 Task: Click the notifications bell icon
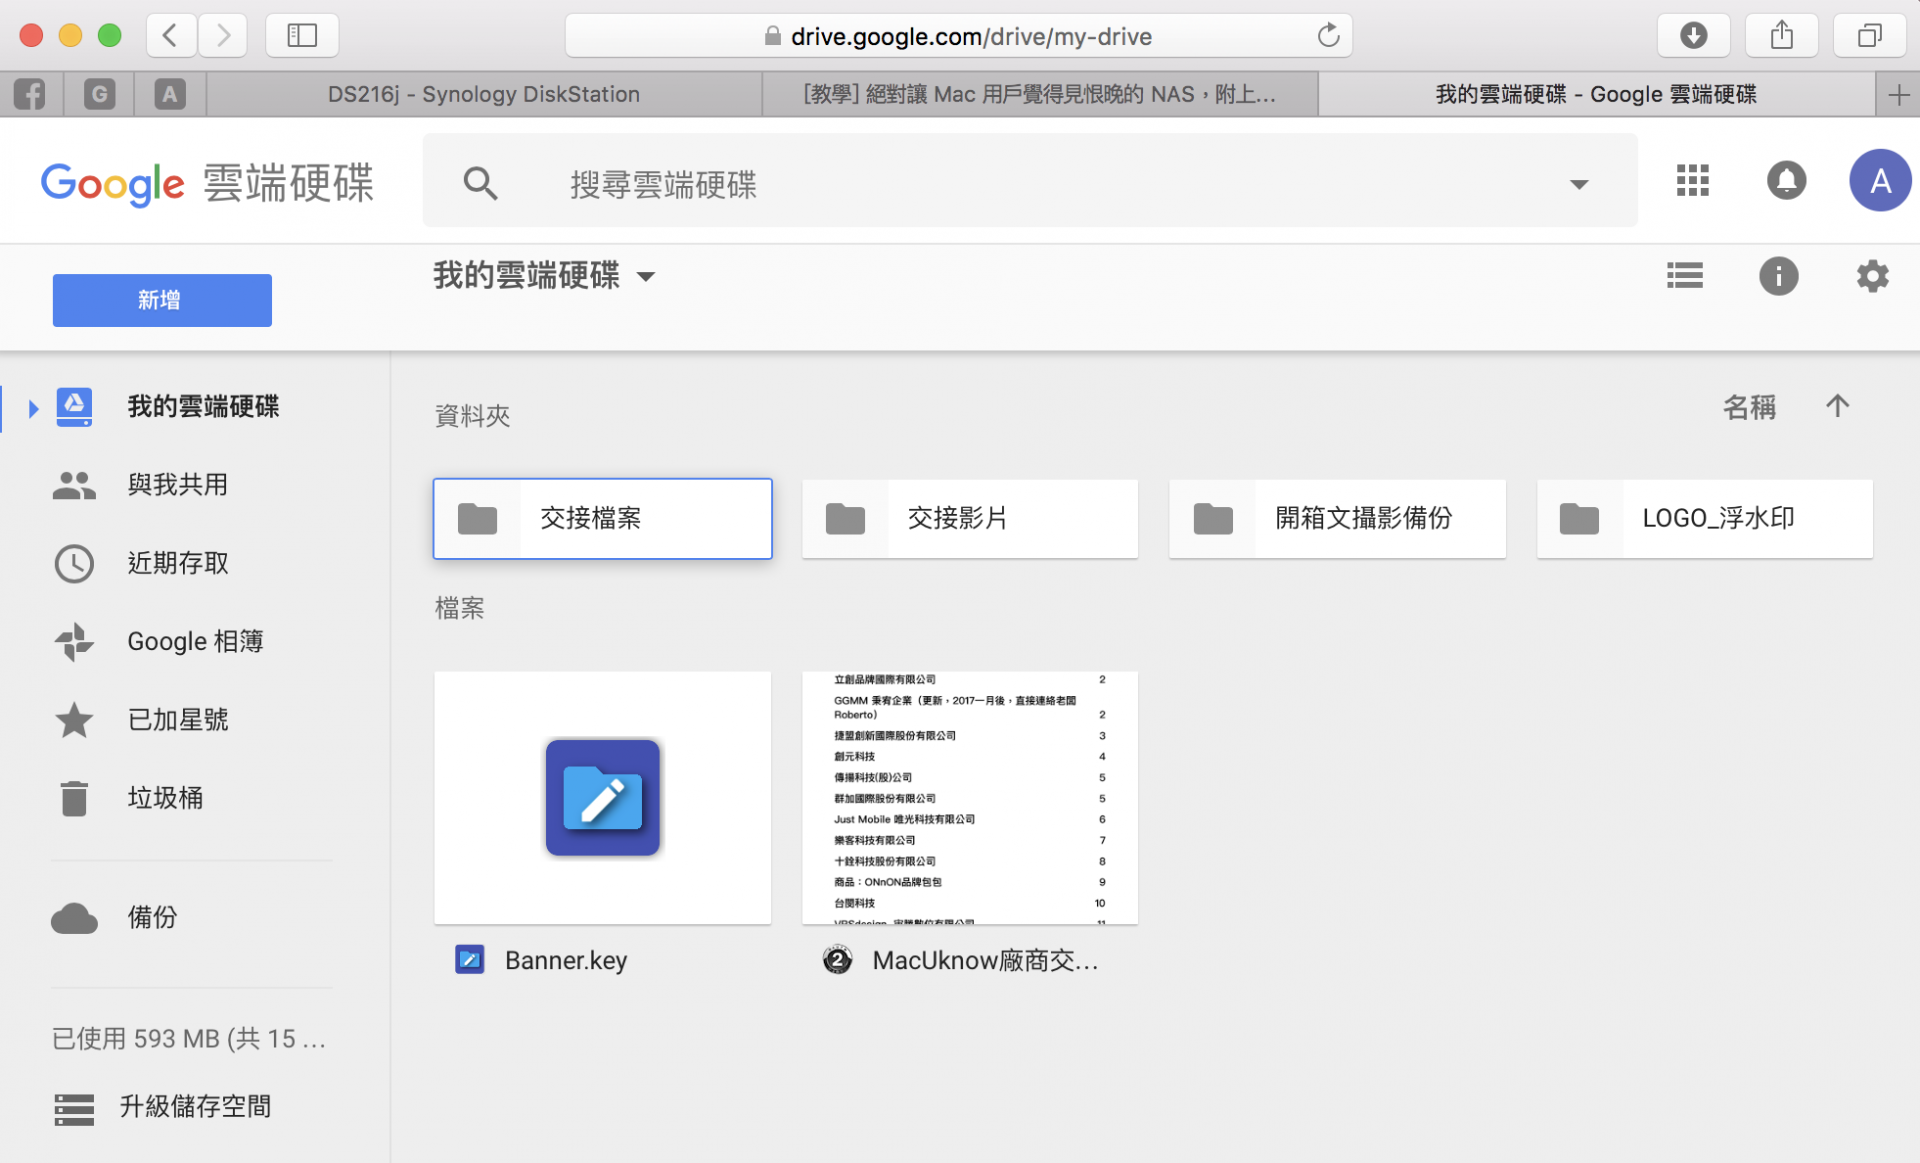pyautogui.click(x=1786, y=181)
